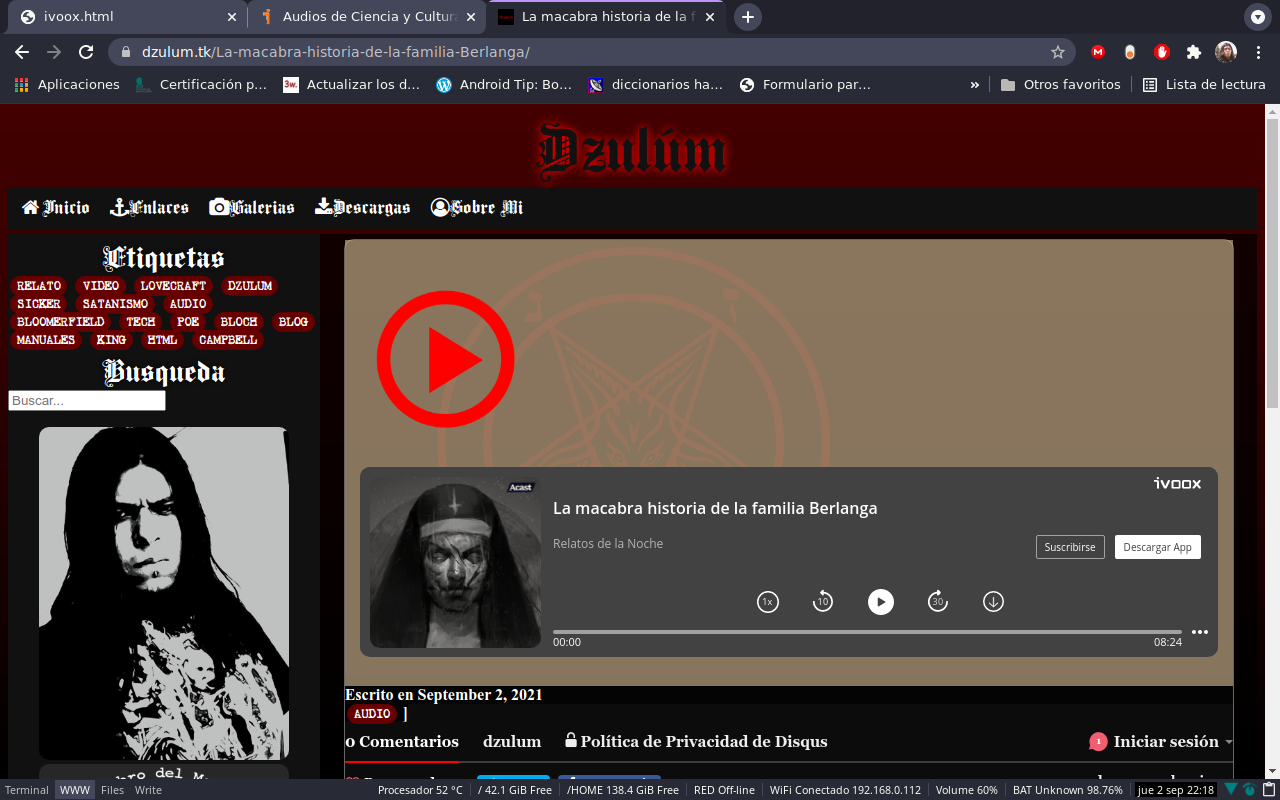This screenshot has height=800, width=1280.
Task: Bookmark the page with the star icon
Action: pyautogui.click(x=1057, y=51)
